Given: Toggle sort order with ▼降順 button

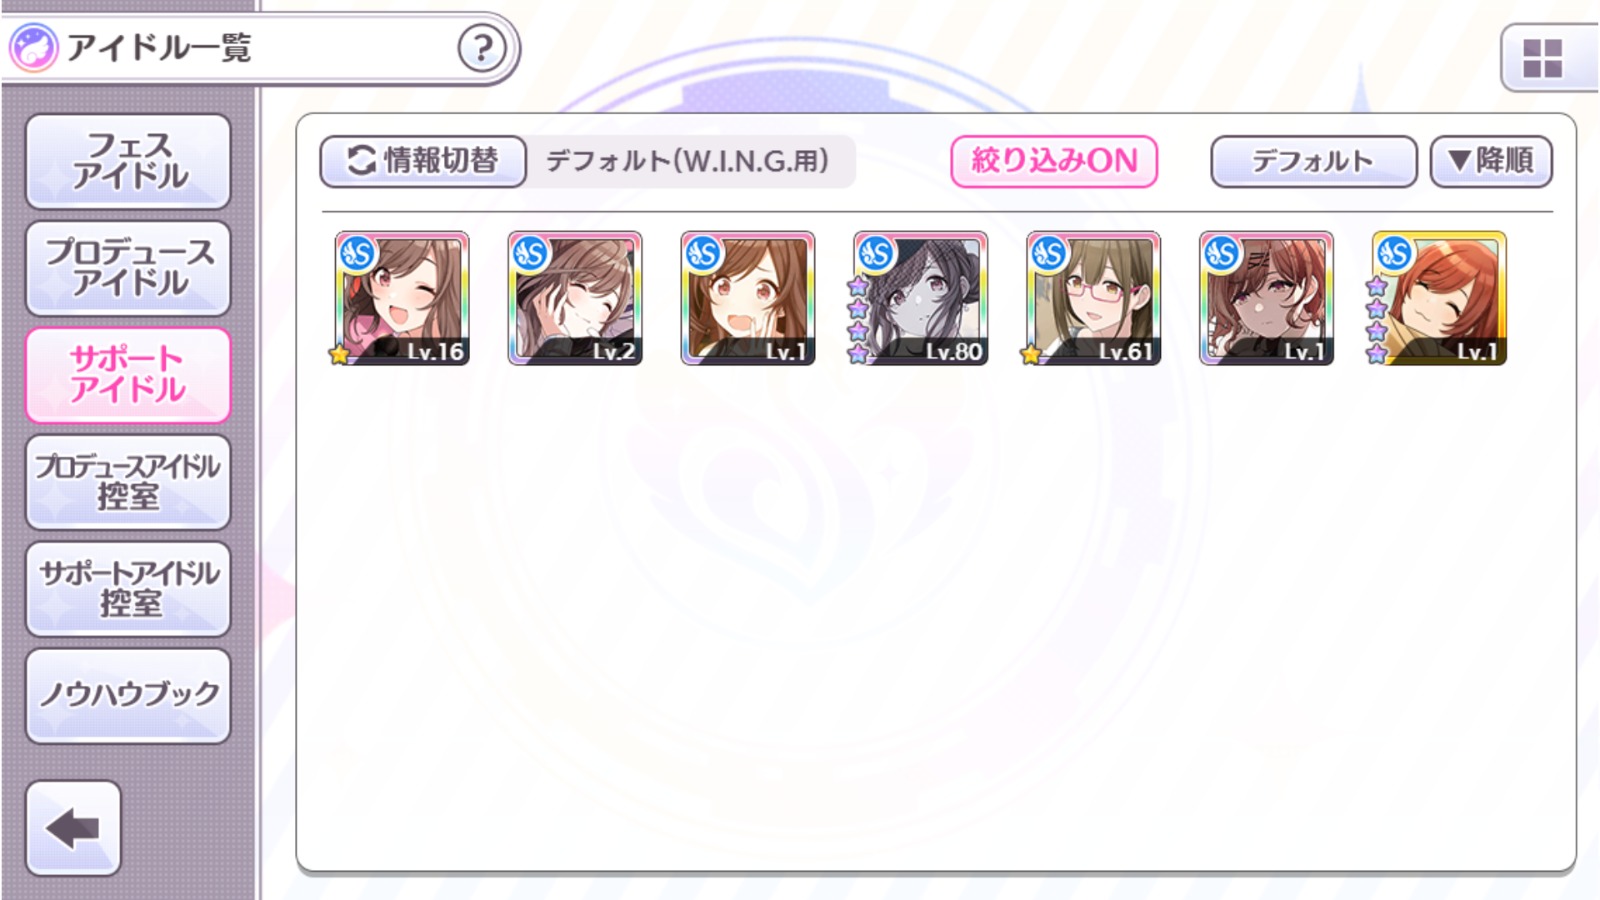Looking at the screenshot, I should pos(1491,161).
